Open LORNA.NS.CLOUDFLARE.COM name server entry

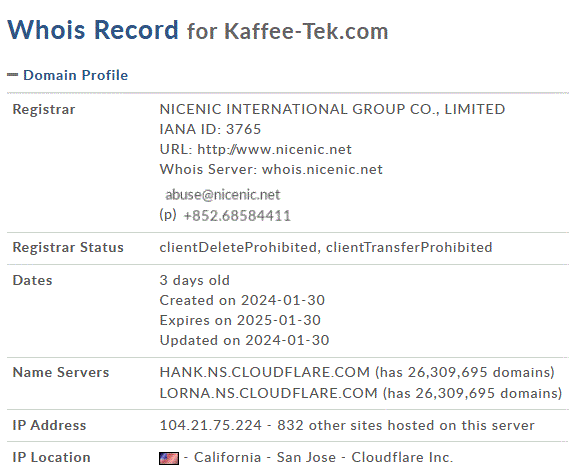269,393
